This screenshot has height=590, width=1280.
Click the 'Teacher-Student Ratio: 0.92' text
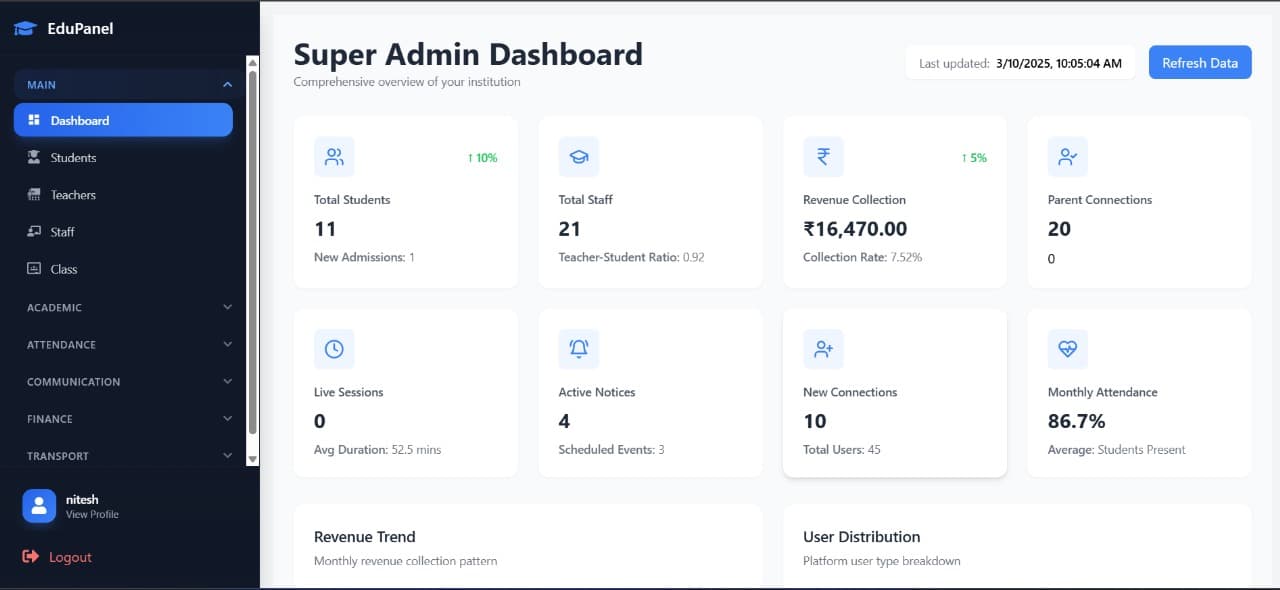click(632, 257)
